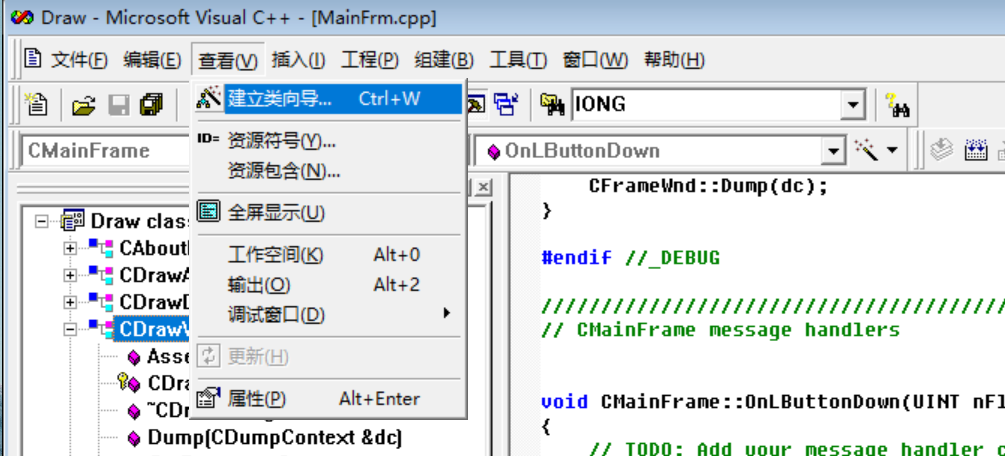Click the Find in Files binoculars icon
The width and height of the screenshot is (1005, 456).
(x=552, y=105)
